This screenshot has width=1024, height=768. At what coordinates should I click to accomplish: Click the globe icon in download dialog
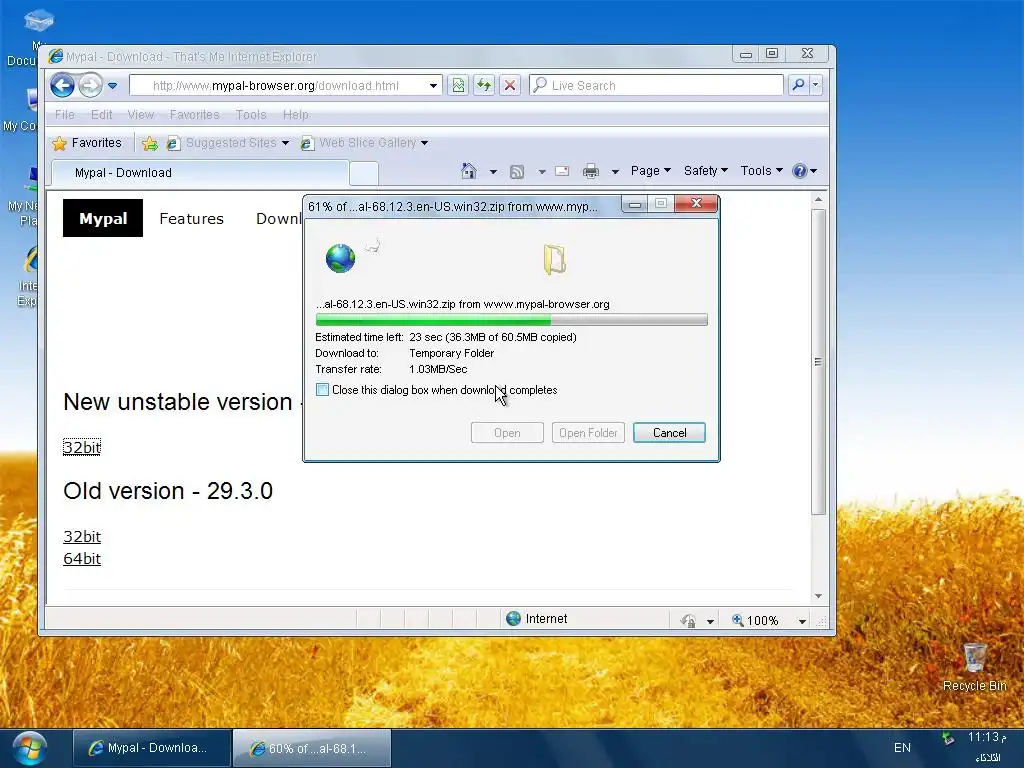click(340, 258)
